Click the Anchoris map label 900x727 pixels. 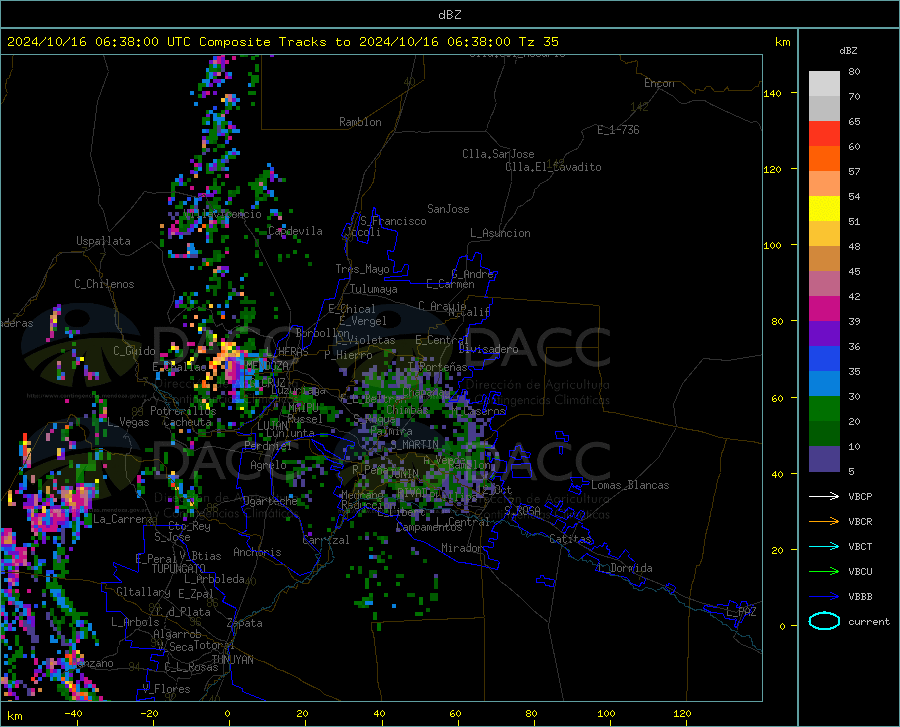(x=257, y=552)
